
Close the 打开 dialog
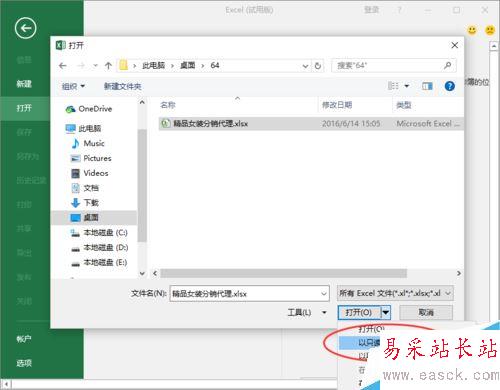[454, 45]
